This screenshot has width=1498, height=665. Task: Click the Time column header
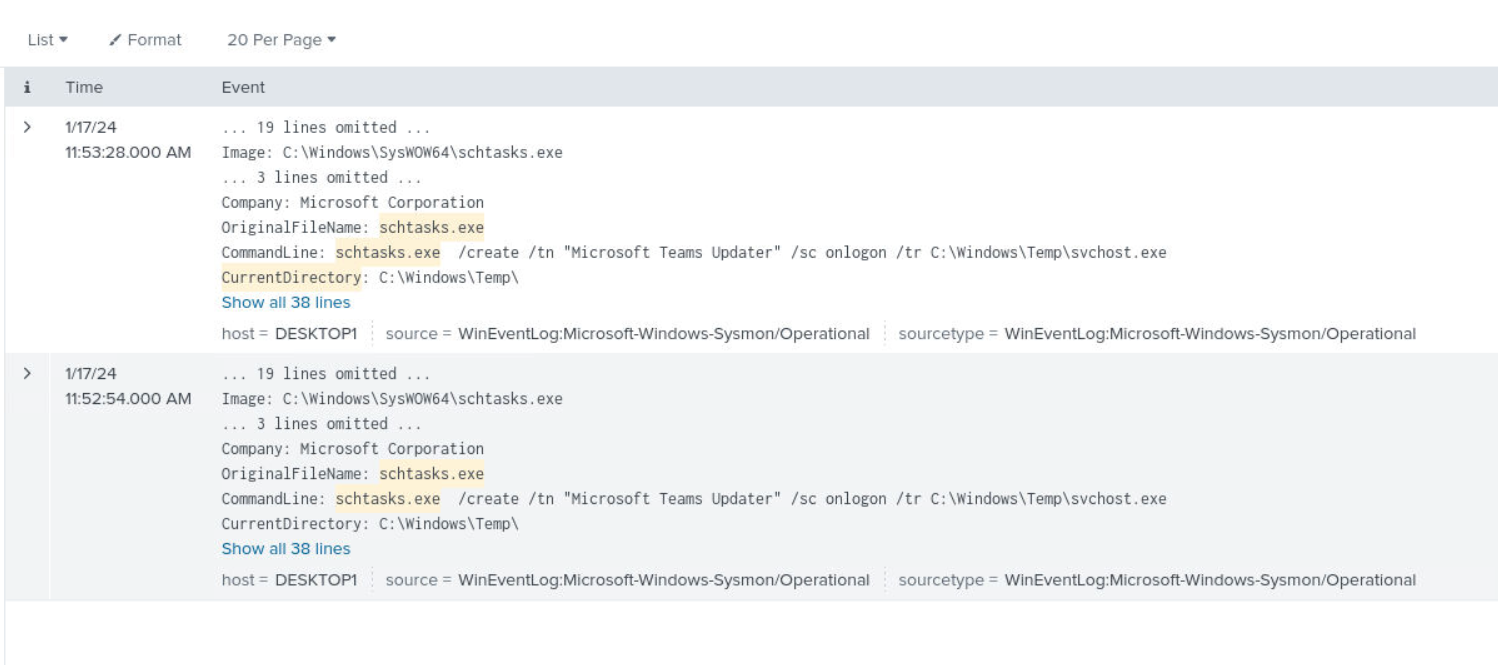(x=84, y=87)
